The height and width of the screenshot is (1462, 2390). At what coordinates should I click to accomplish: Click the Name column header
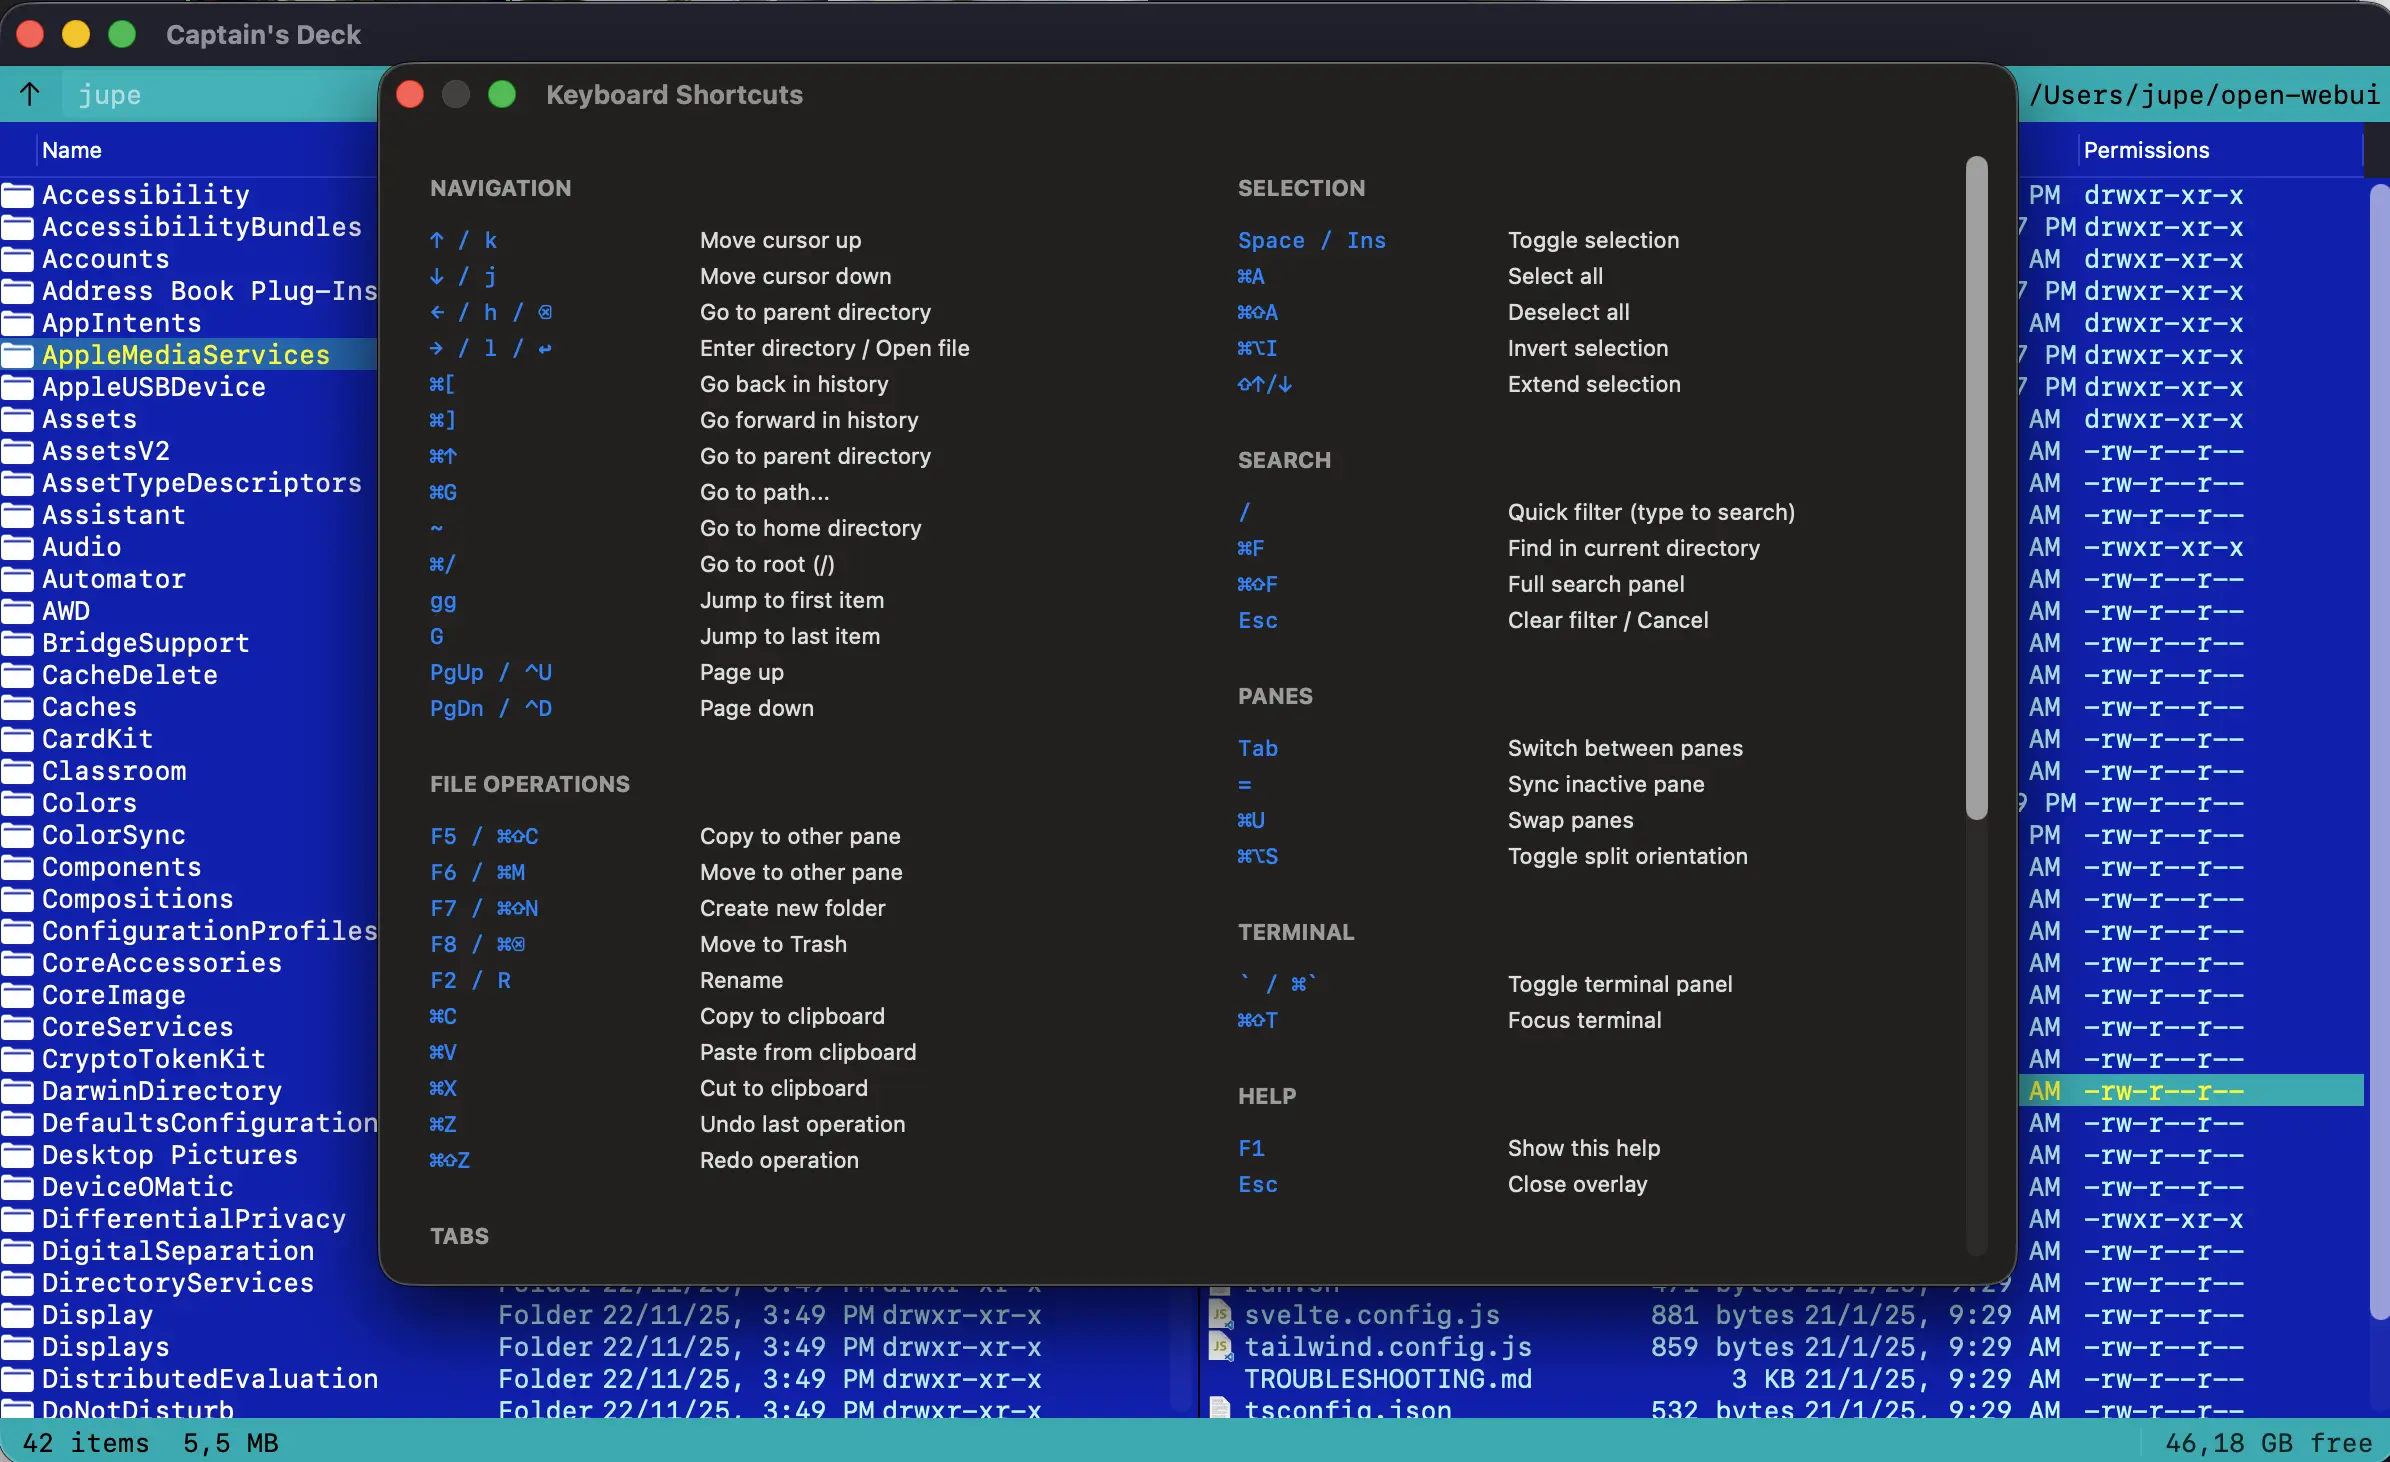(72, 150)
